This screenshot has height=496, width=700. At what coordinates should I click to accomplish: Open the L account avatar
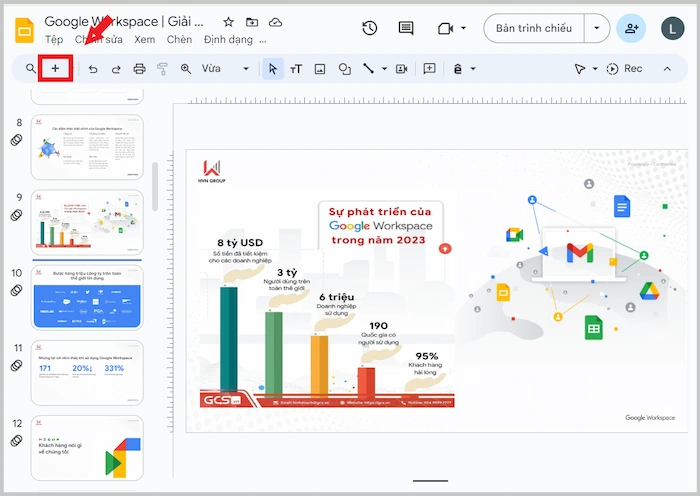coord(672,29)
